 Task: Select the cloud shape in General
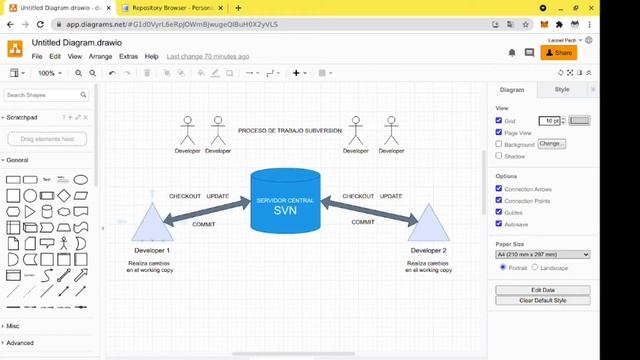[64, 211]
